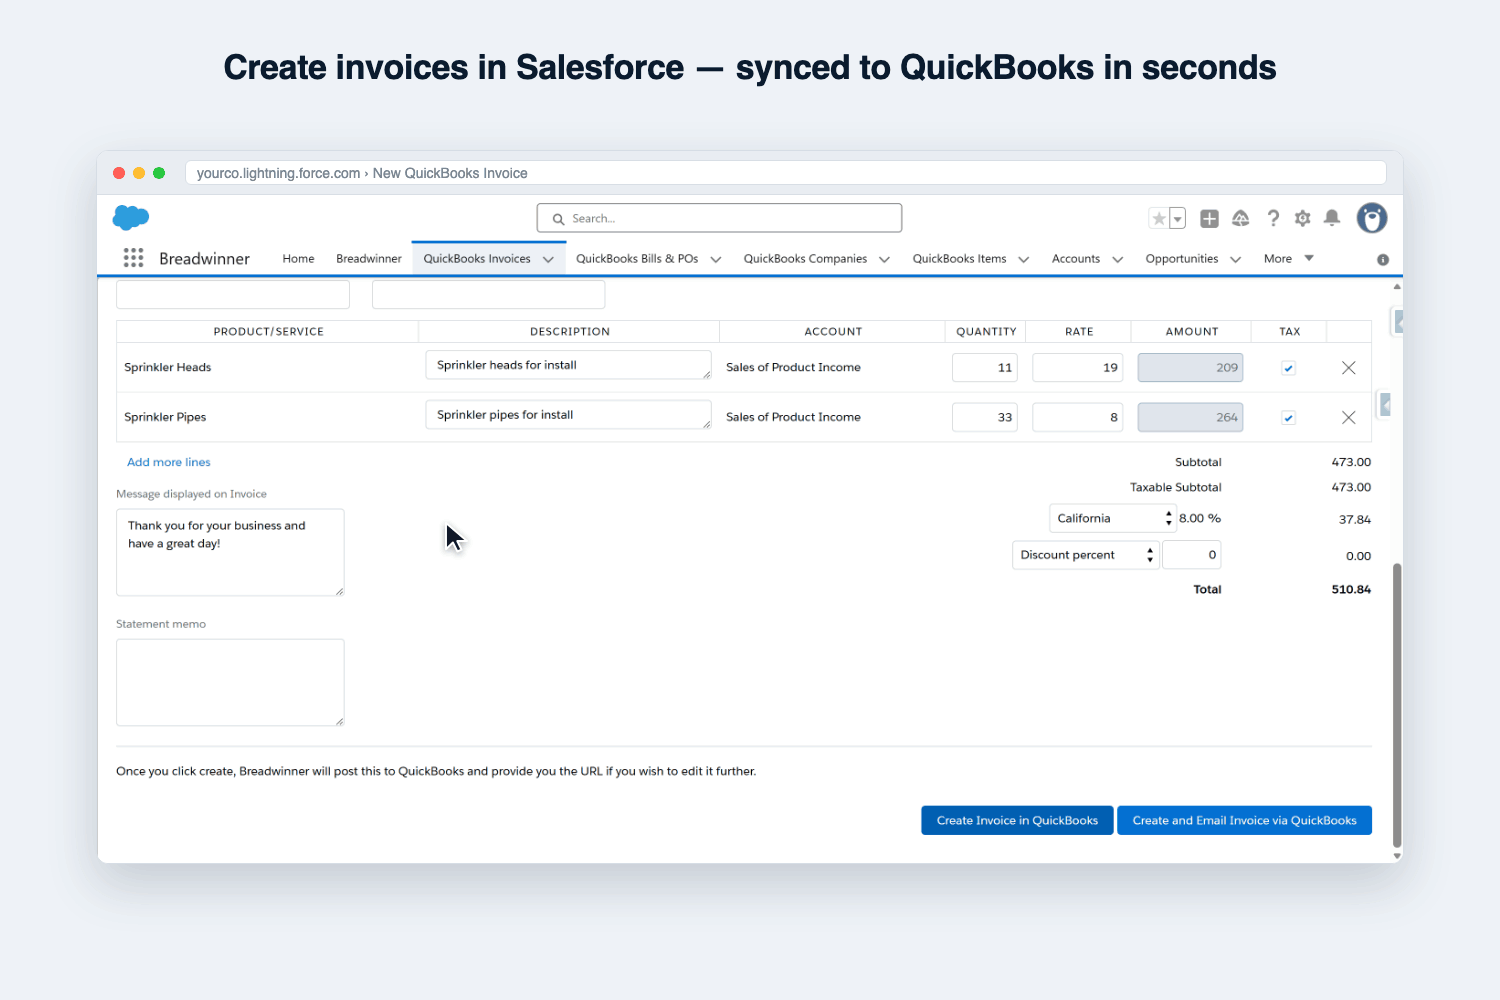
Task: Open the Trailhead guidance icon
Action: tap(1241, 218)
